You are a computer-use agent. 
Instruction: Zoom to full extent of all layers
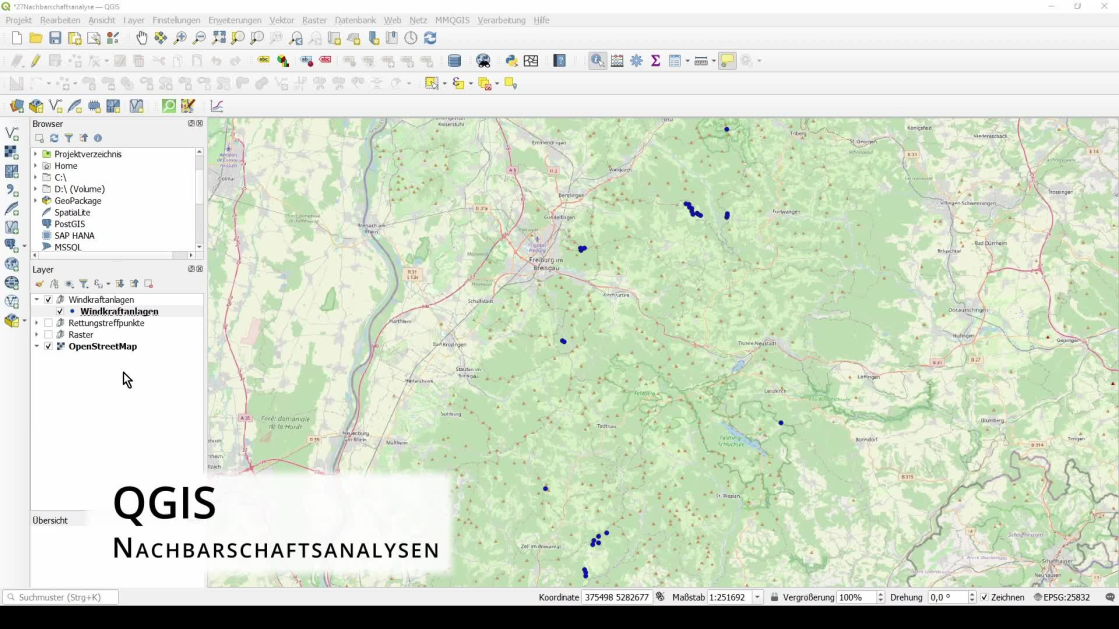219,38
